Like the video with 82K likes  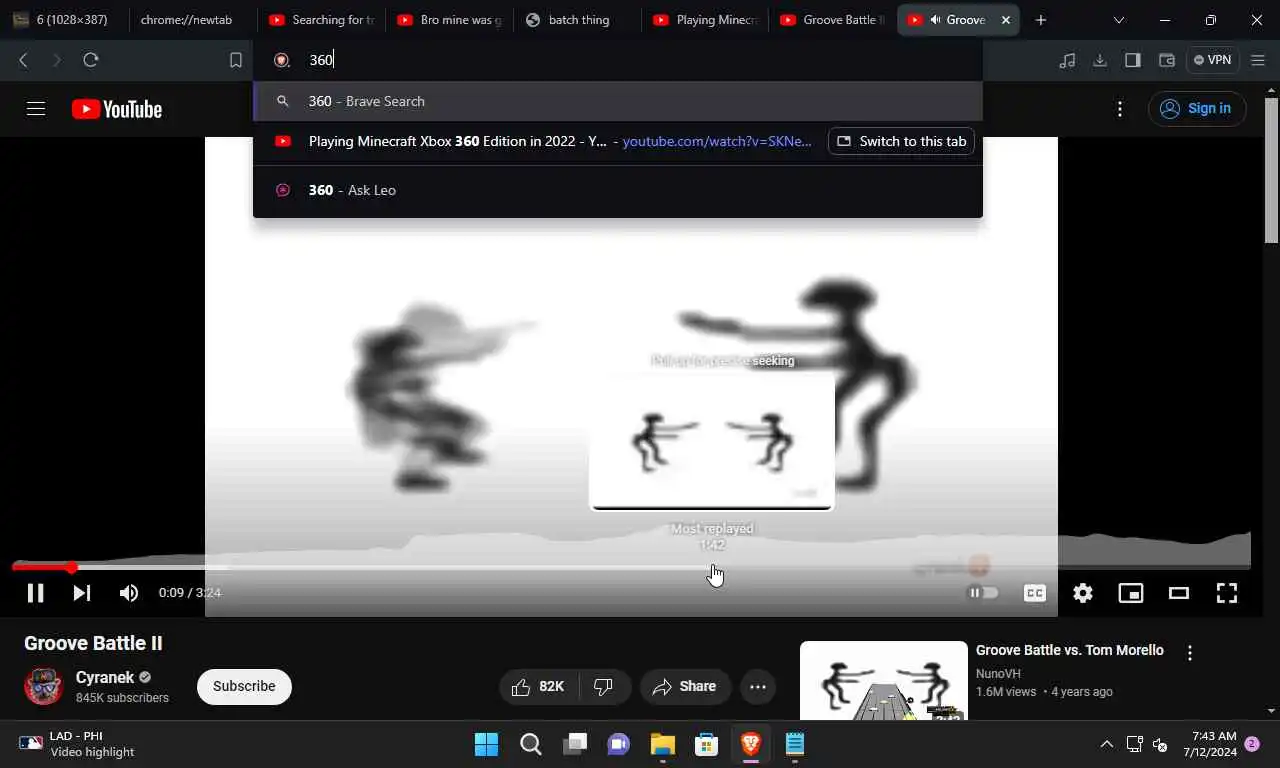click(539, 686)
